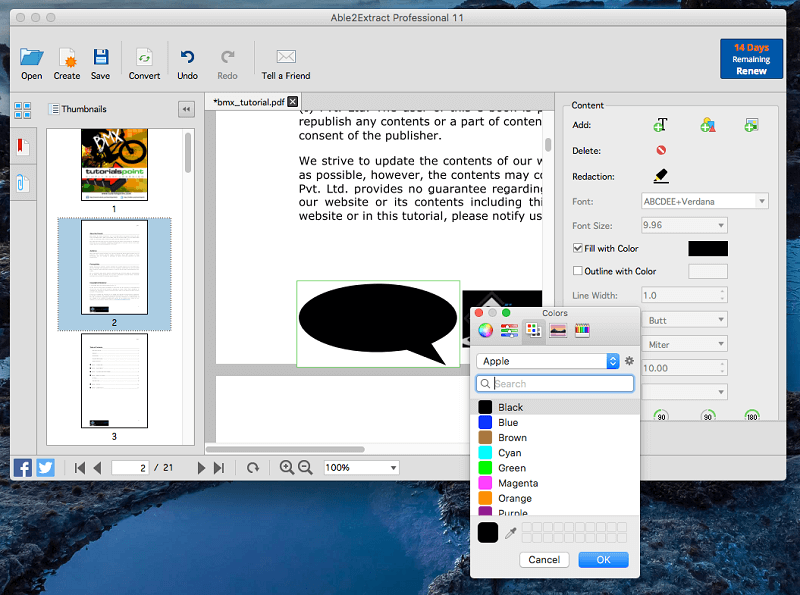The image size is (800, 595).
Task: Open the color list gear options
Action: pos(630,361)
